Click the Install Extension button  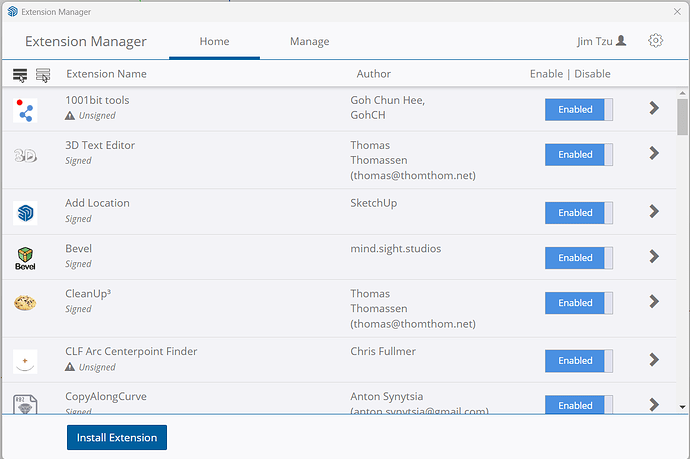tap(117, 438)
